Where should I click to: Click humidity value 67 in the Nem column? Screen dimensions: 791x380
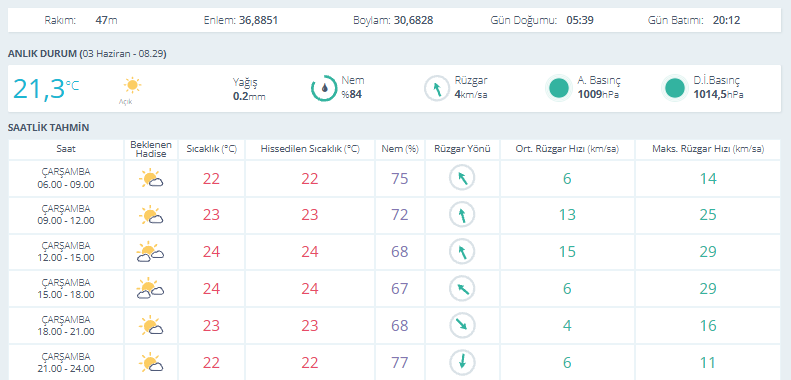pyautogui.click(x=400, y=289)
